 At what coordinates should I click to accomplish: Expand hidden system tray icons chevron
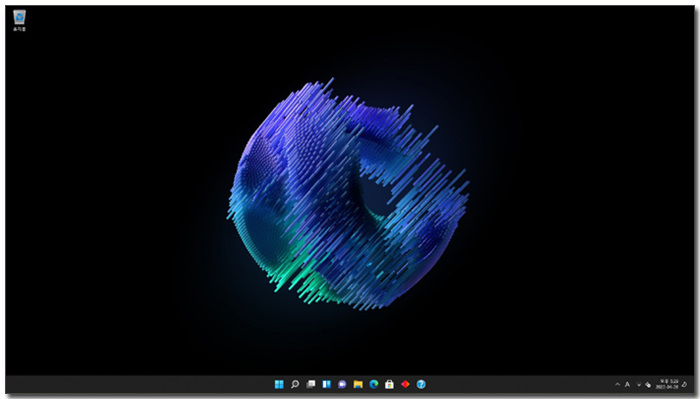coord(617,384)
